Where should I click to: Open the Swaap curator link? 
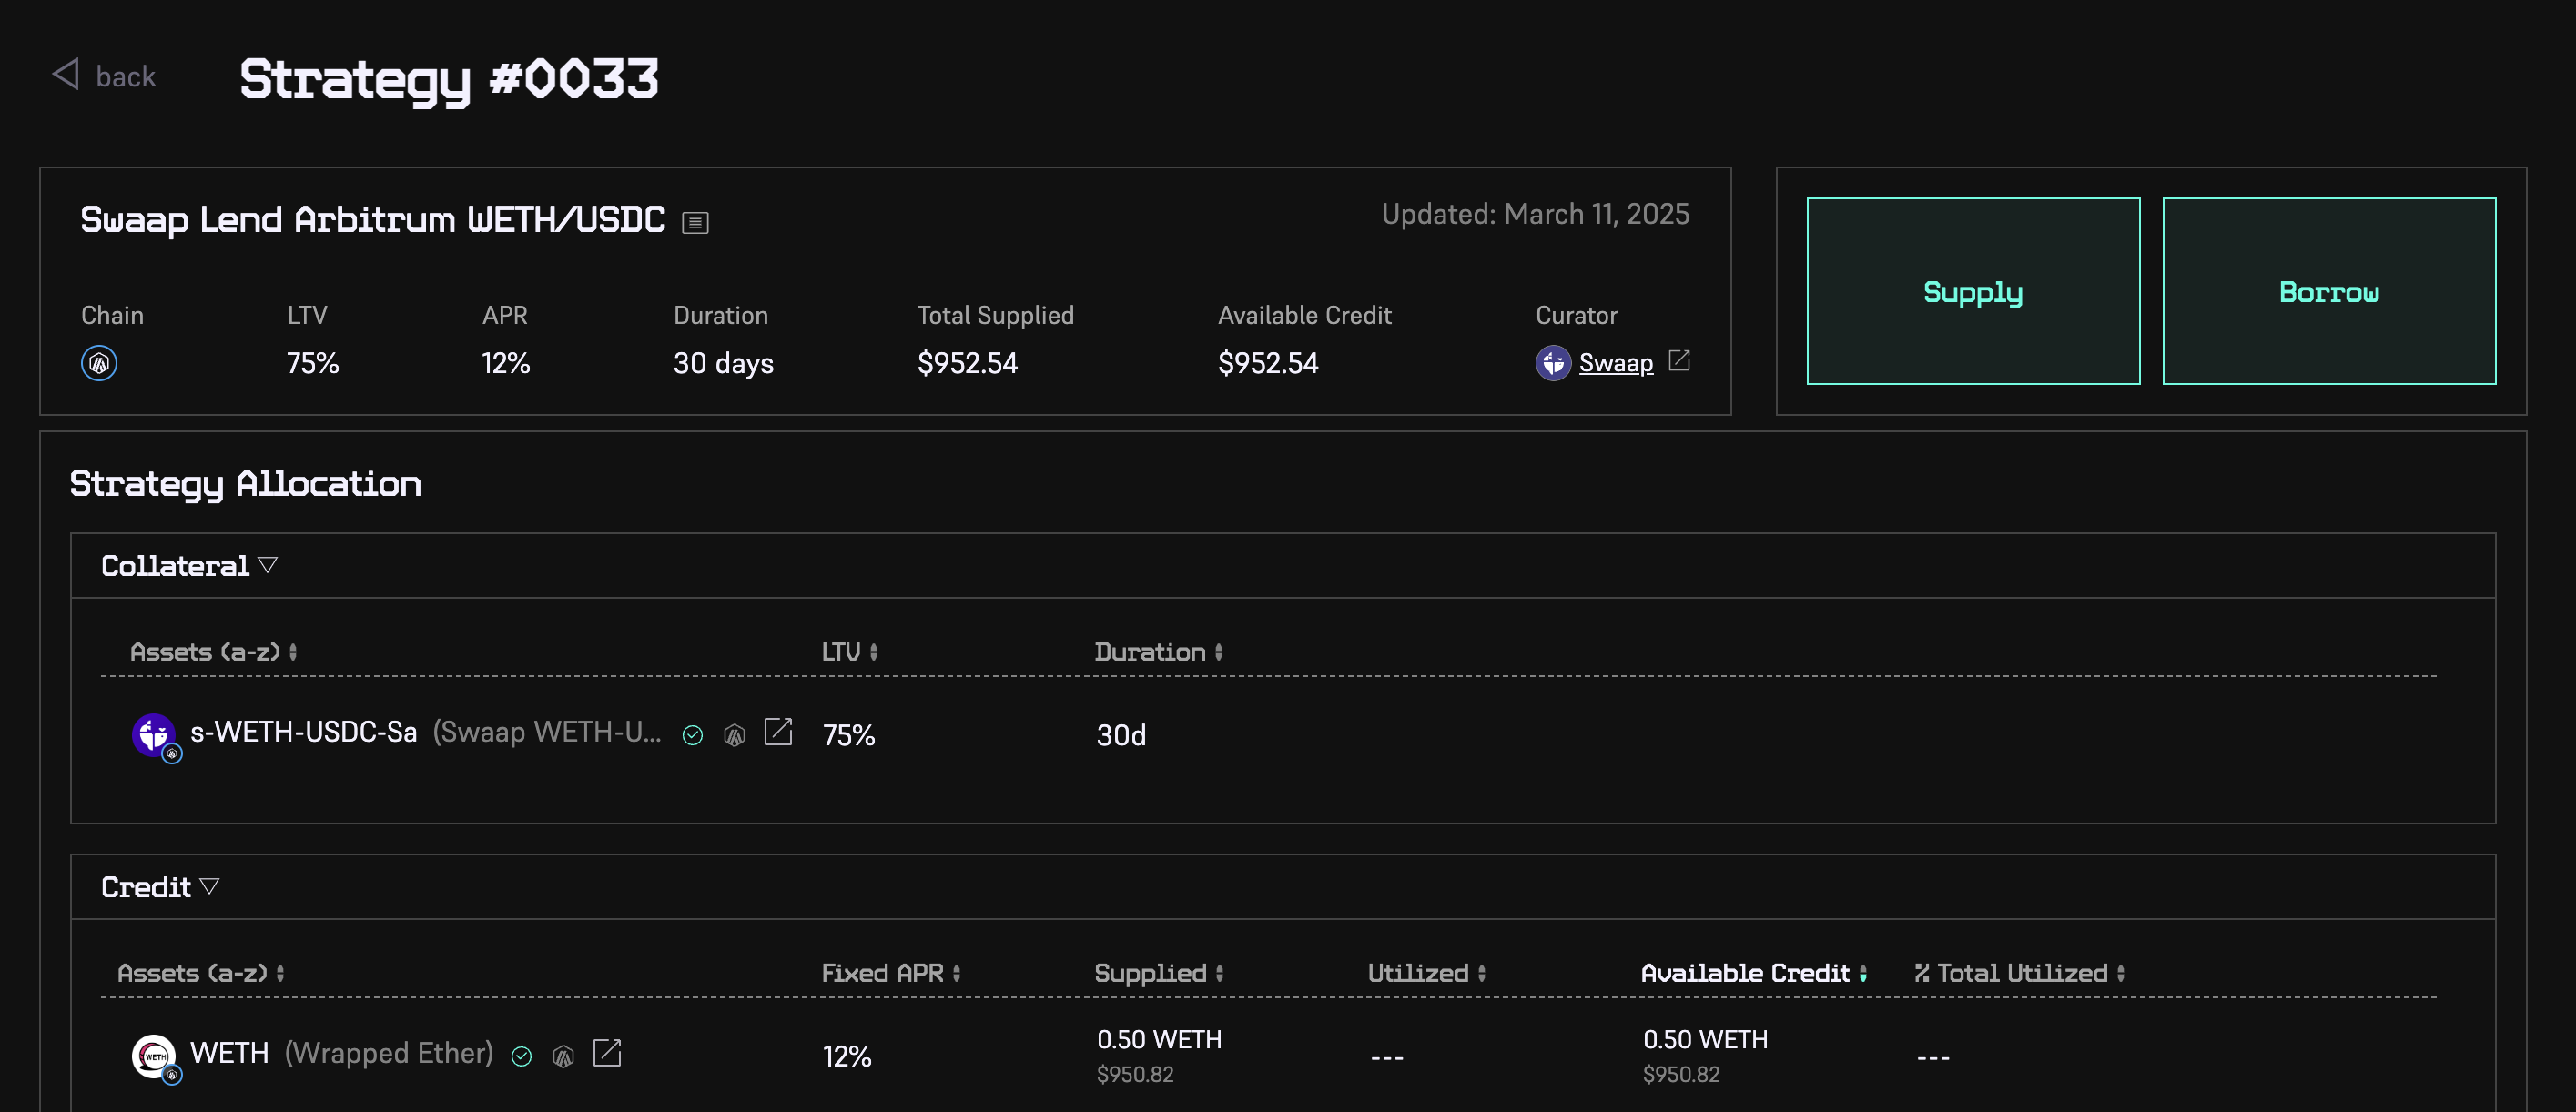(x=1615, y=363)
